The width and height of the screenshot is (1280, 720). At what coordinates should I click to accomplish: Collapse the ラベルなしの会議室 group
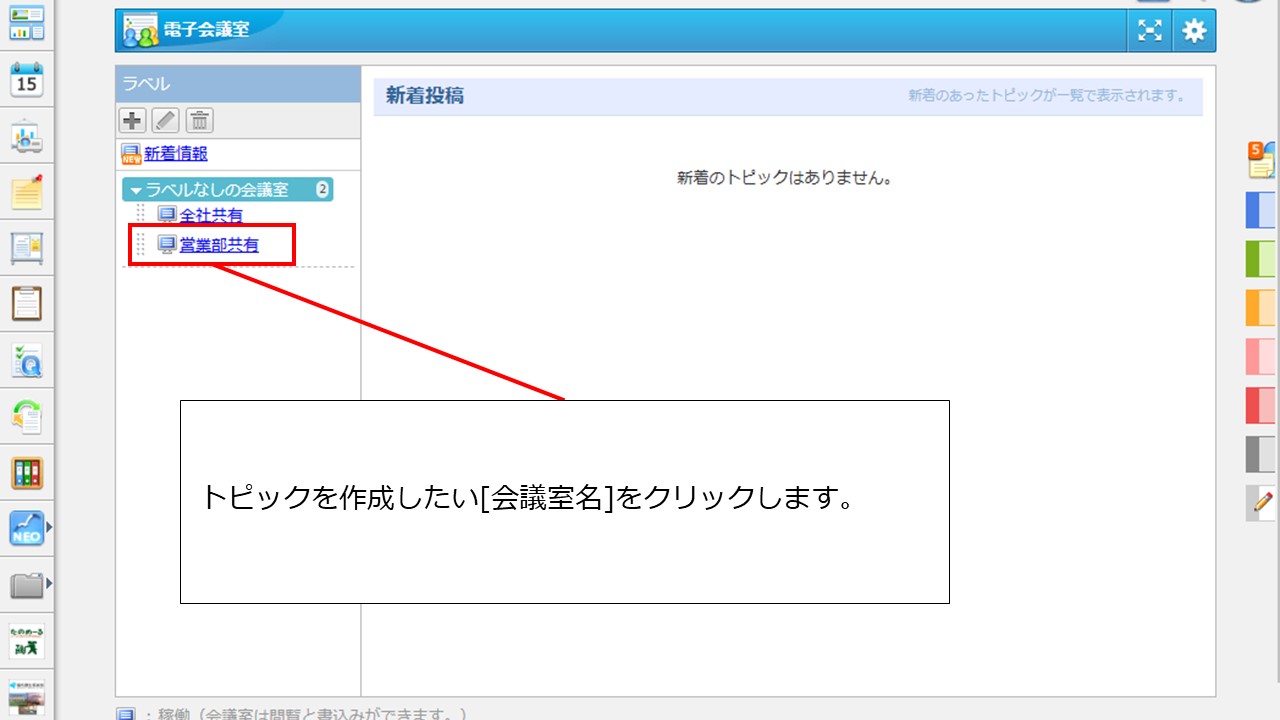tap(137, 190)
